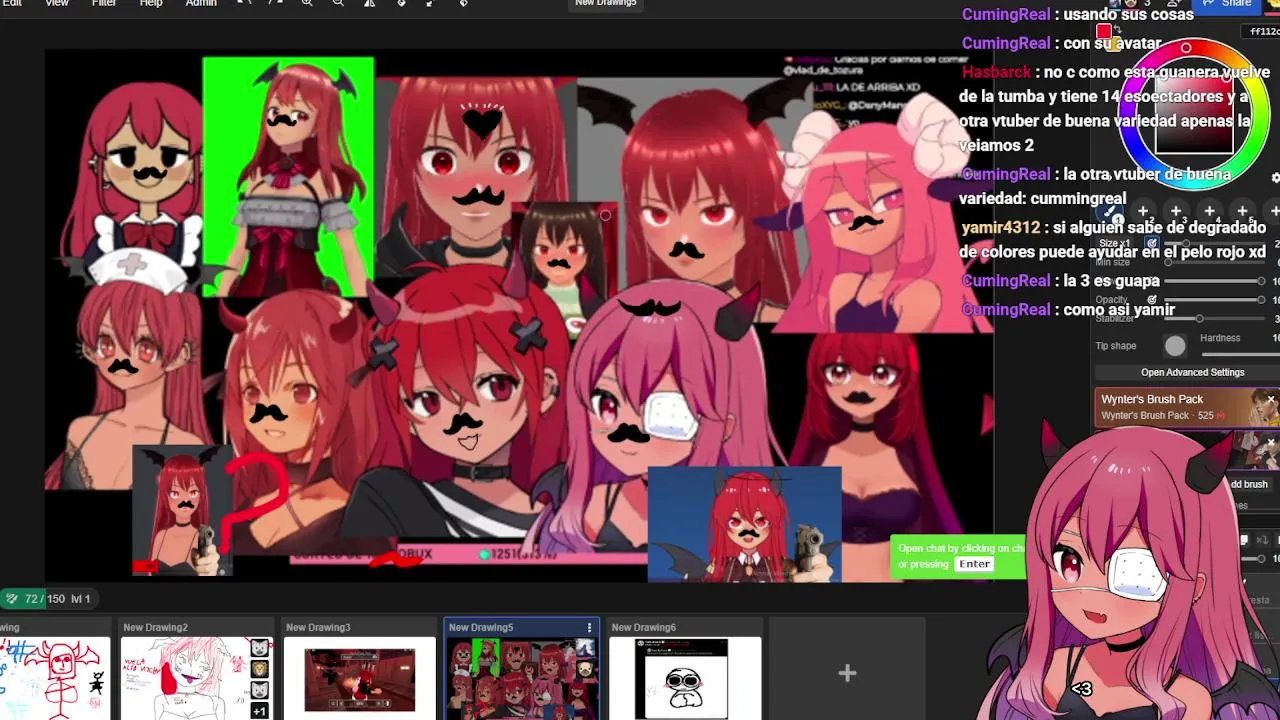The height and width of the screenshot is (720, 1280).
Task: Open the Filter menu
Action: click(x=104, y=3)
